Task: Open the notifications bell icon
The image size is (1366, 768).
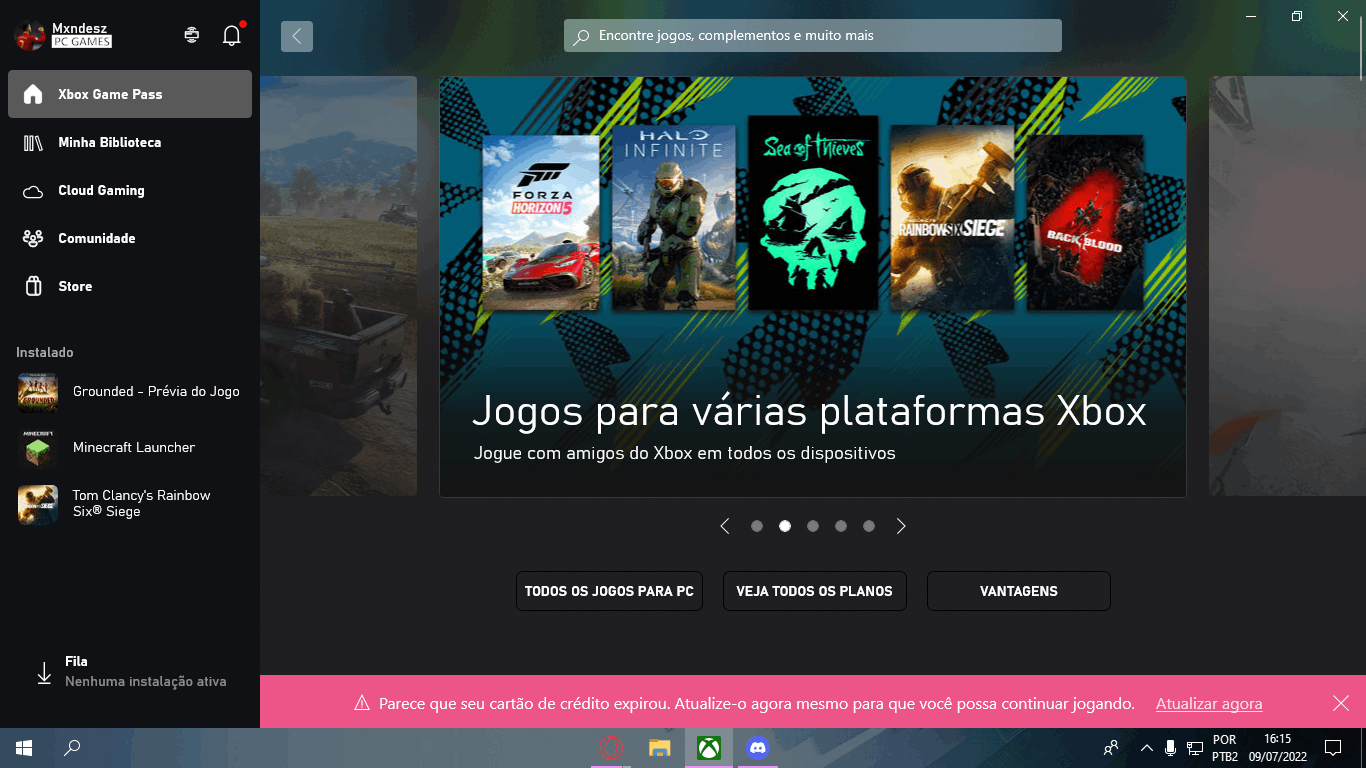Action: coord(232,35)
